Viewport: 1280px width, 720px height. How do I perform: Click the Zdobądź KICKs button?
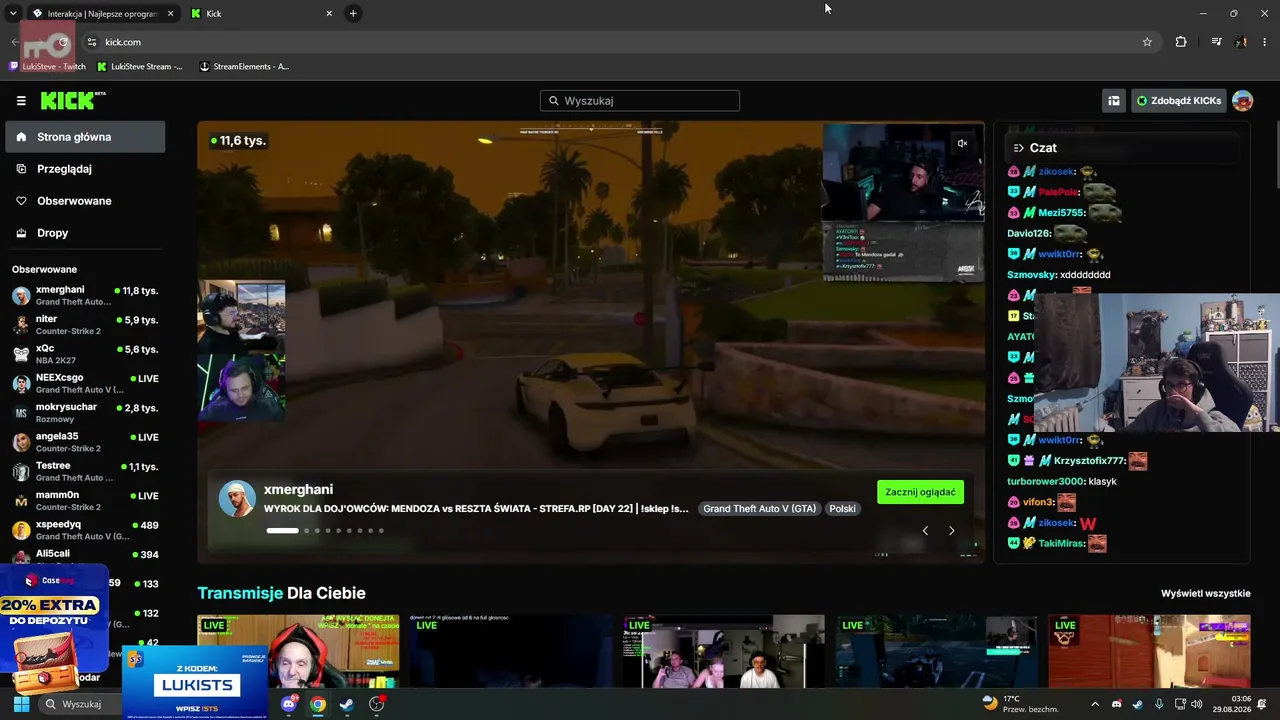pyautogui.click(x=1178, y=101)
